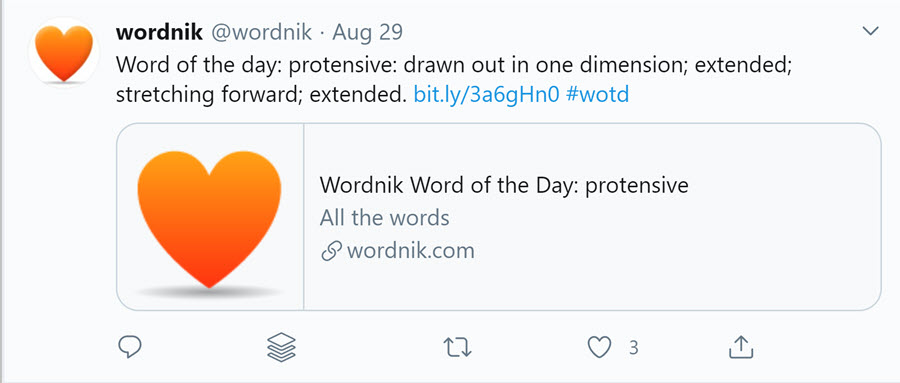Open the bold wordnik display name
900x383 pixels.
(159, 32)
